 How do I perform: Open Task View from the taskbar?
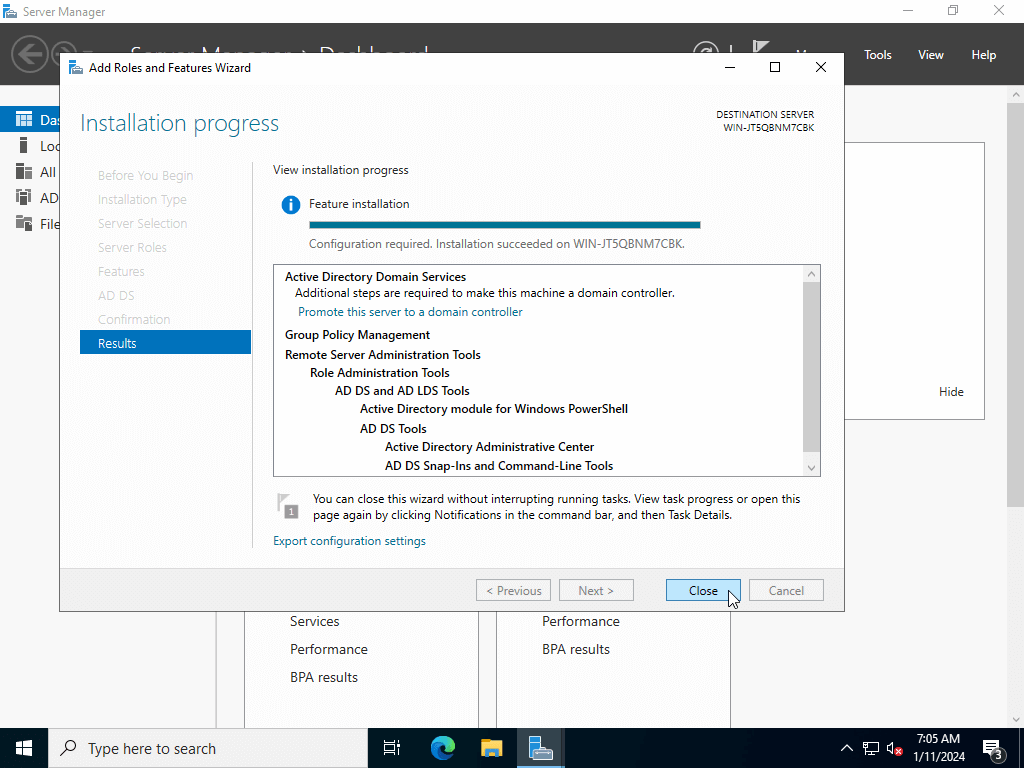coord(392,748)
